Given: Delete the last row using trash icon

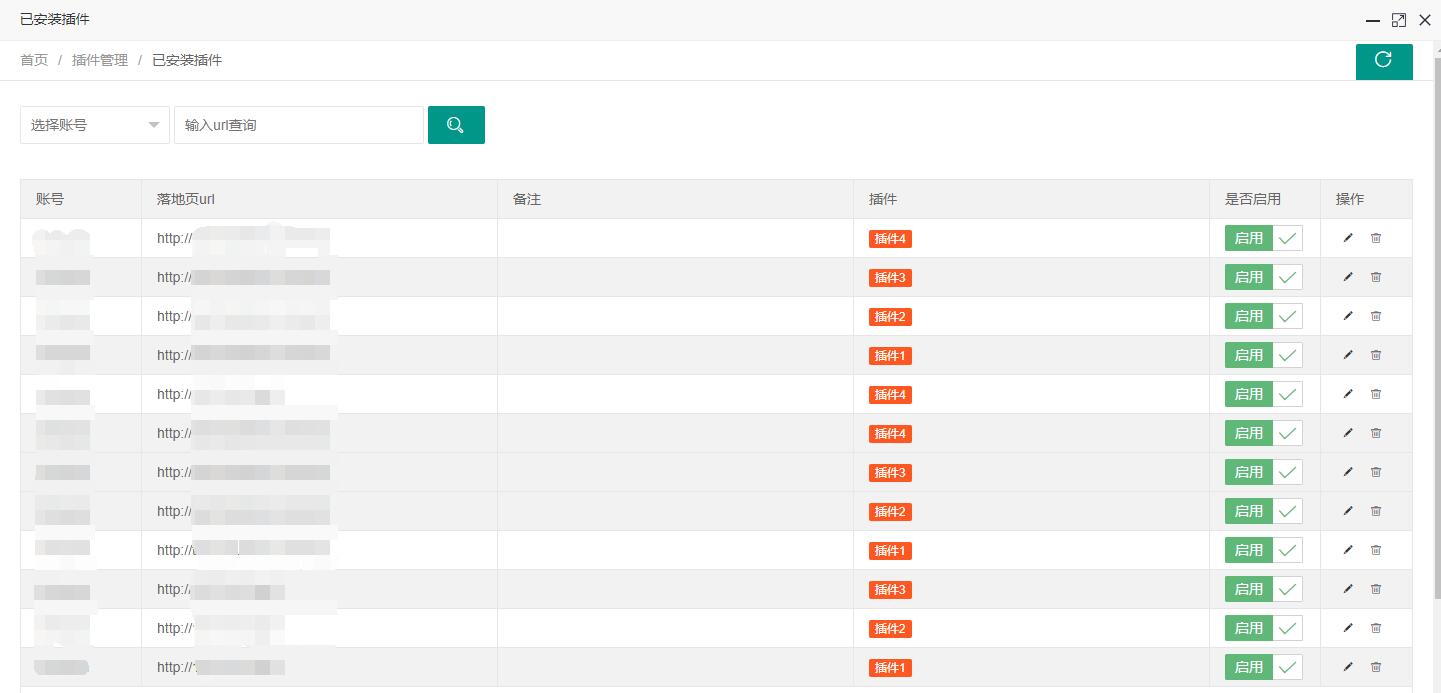Looking at the screenshot, I should (x=1376, y=667).
